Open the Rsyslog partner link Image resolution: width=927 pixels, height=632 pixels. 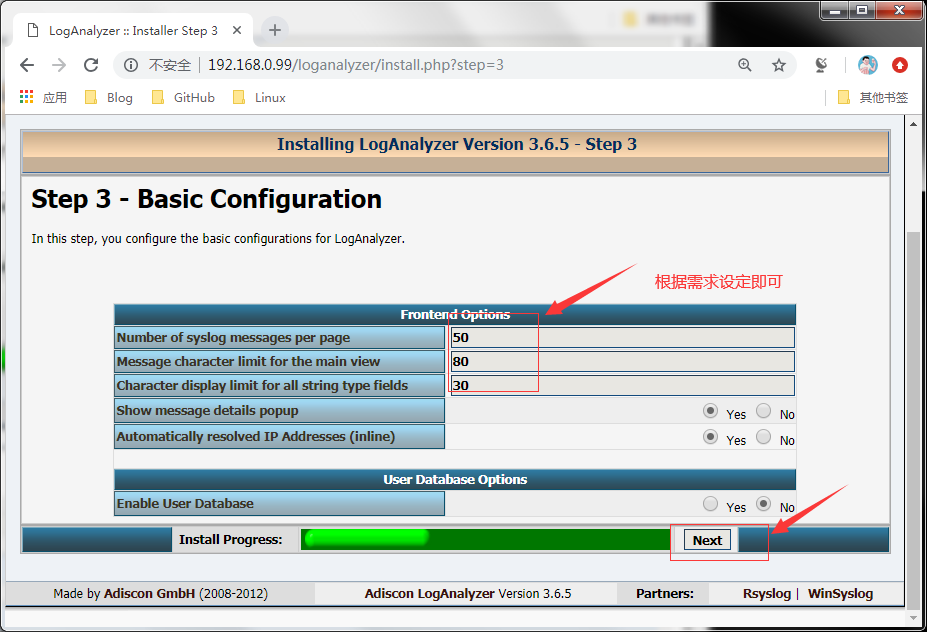[x=767, y=594]
